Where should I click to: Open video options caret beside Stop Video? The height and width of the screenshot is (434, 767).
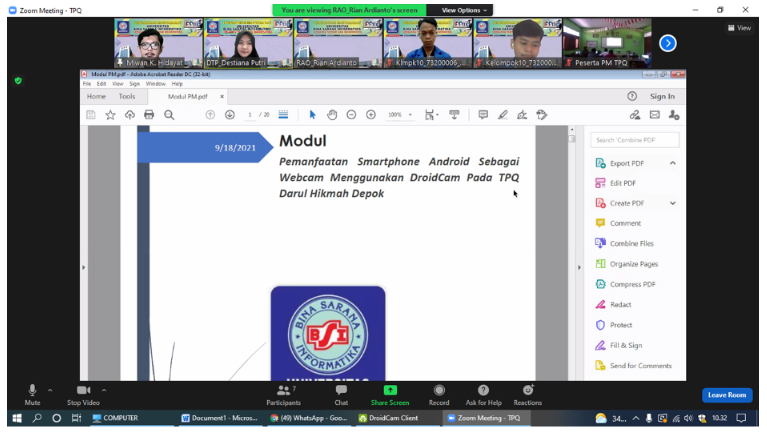tap(104, 390)
